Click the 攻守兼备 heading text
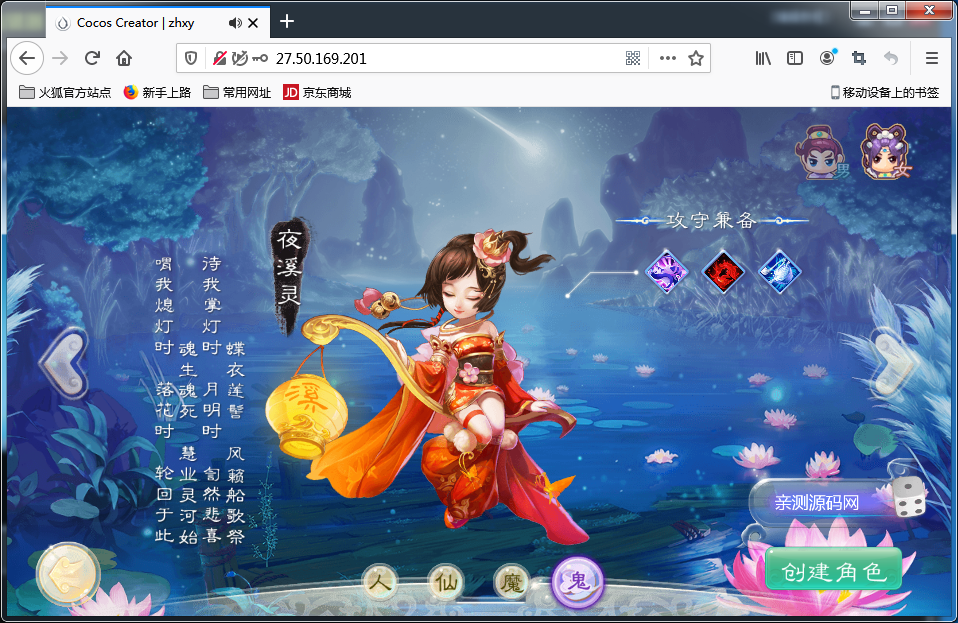 click(711, 220)
